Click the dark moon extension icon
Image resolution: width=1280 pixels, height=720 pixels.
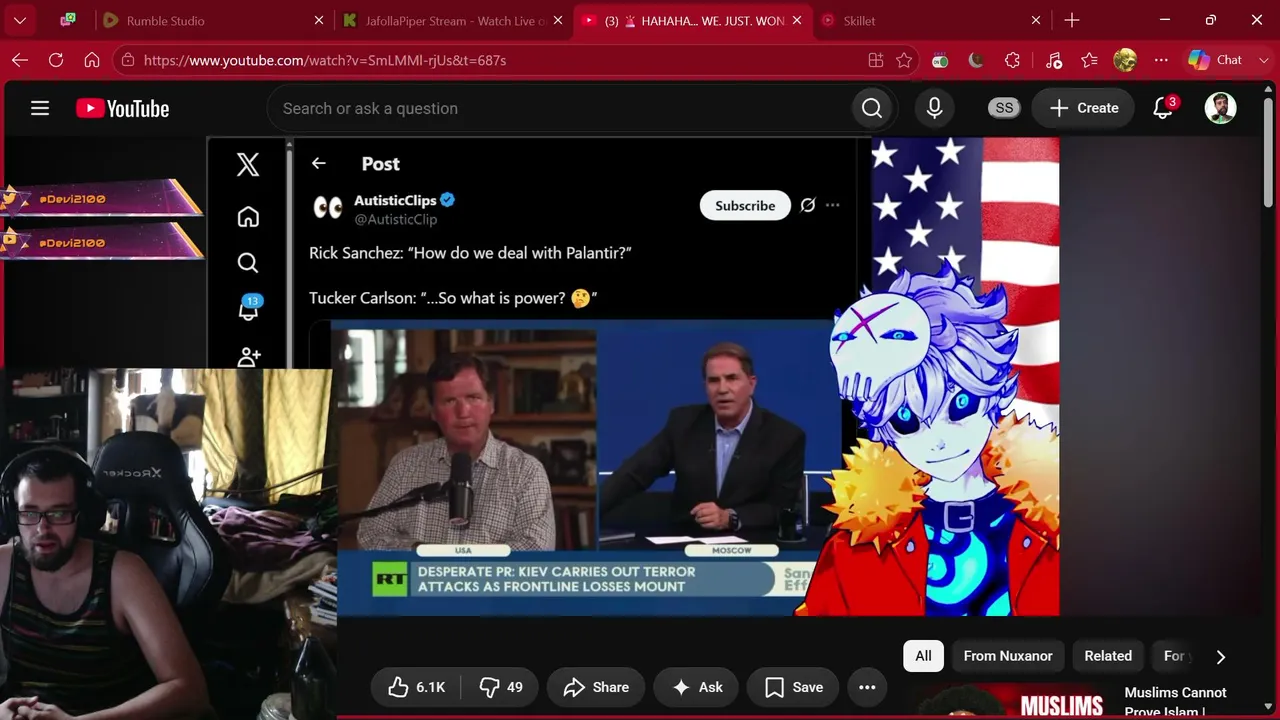click(976, 60)
